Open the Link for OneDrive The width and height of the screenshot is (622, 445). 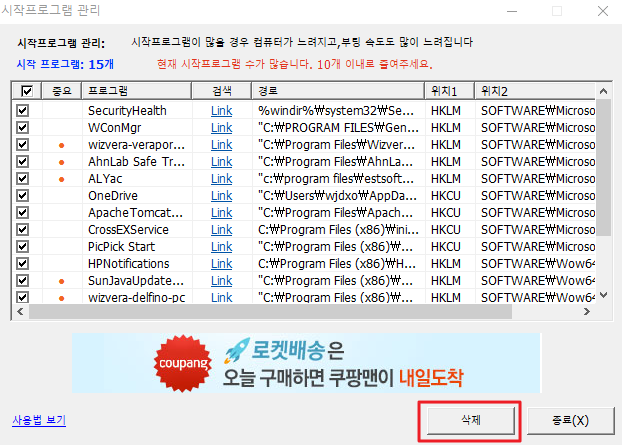click(x=221, y=196)
